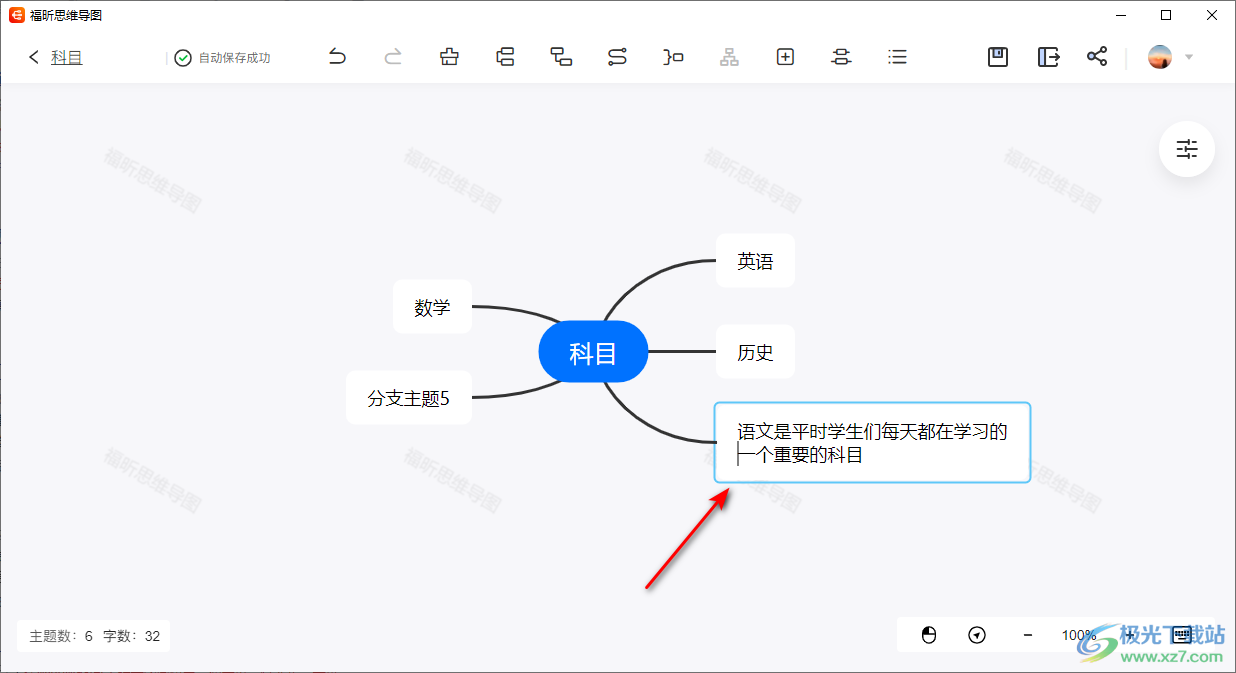Click the 字数: 32 counter
The image size is (1236, 673).
(x=132, y=636)
